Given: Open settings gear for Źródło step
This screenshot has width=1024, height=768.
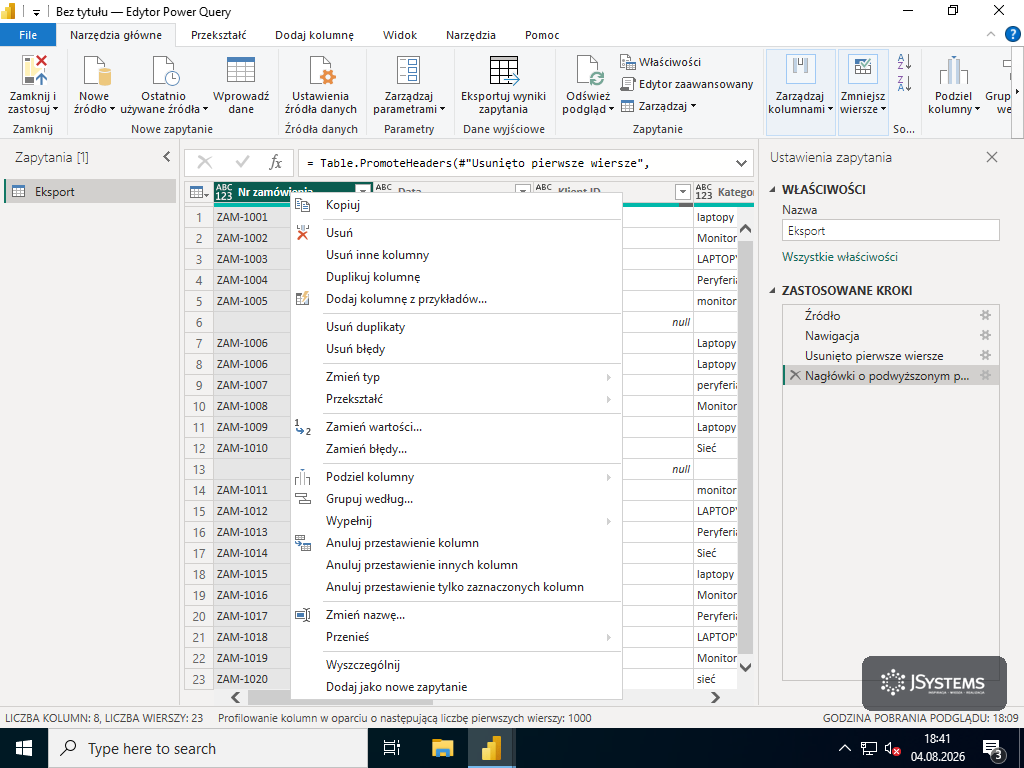Looking at the screenshot, I should [x=985, y=315].
